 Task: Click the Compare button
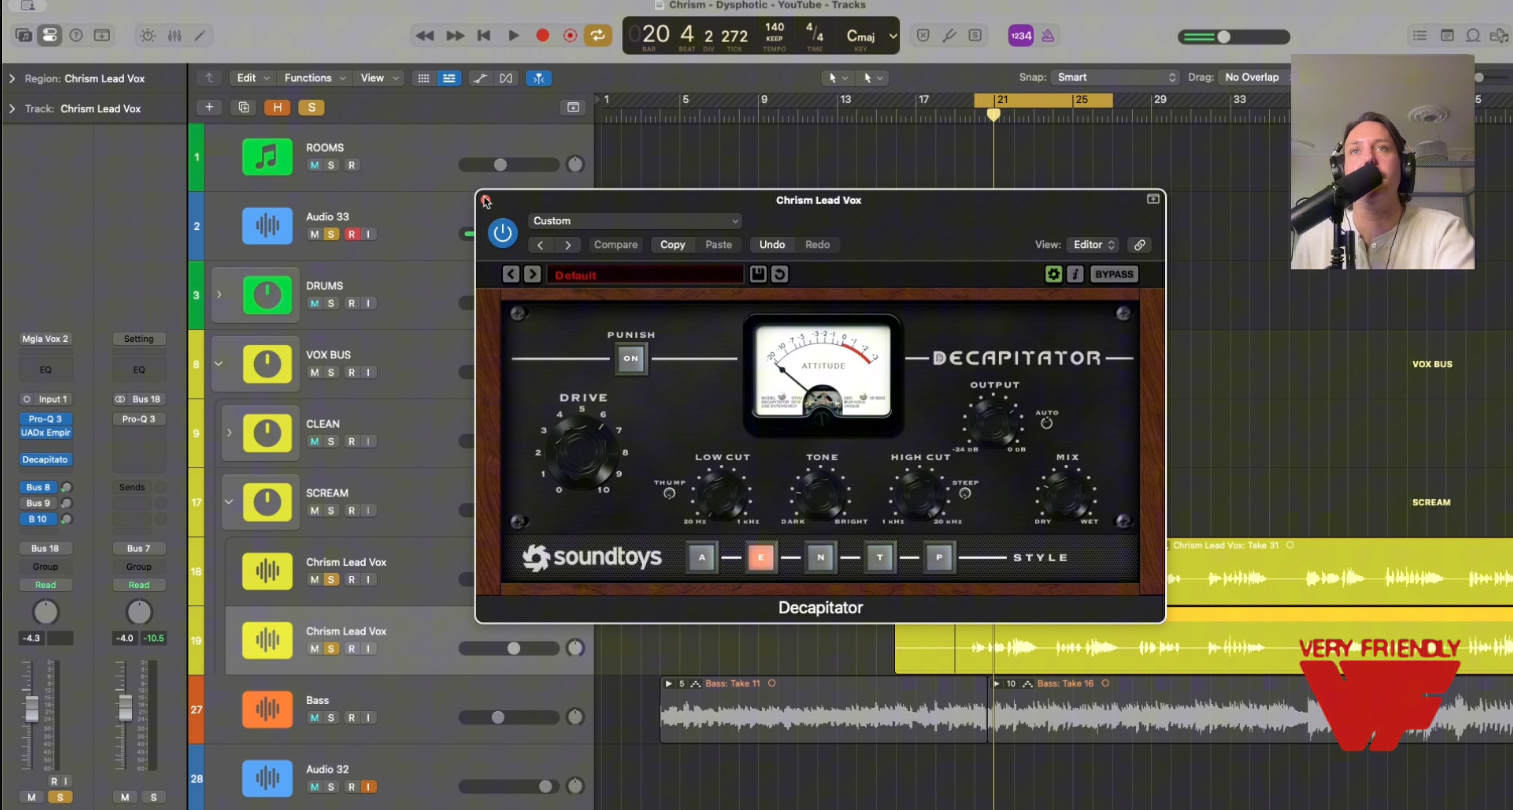pyautogui.click(x=616, y=245)
